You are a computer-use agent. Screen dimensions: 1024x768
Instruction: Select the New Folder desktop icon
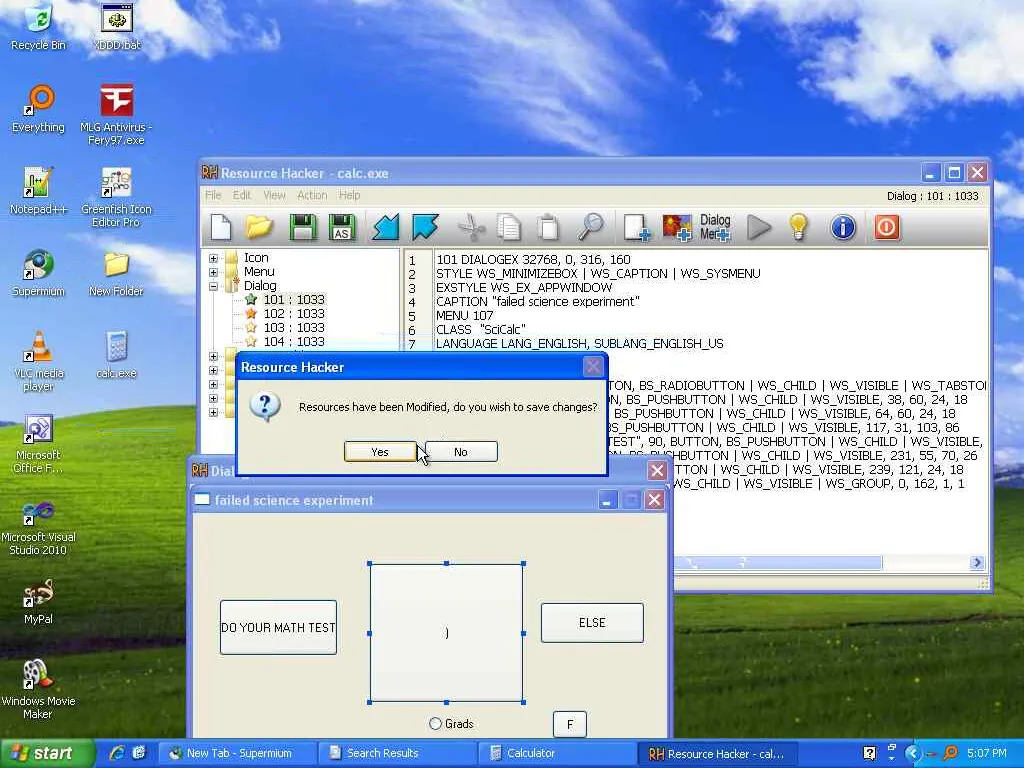116,272
